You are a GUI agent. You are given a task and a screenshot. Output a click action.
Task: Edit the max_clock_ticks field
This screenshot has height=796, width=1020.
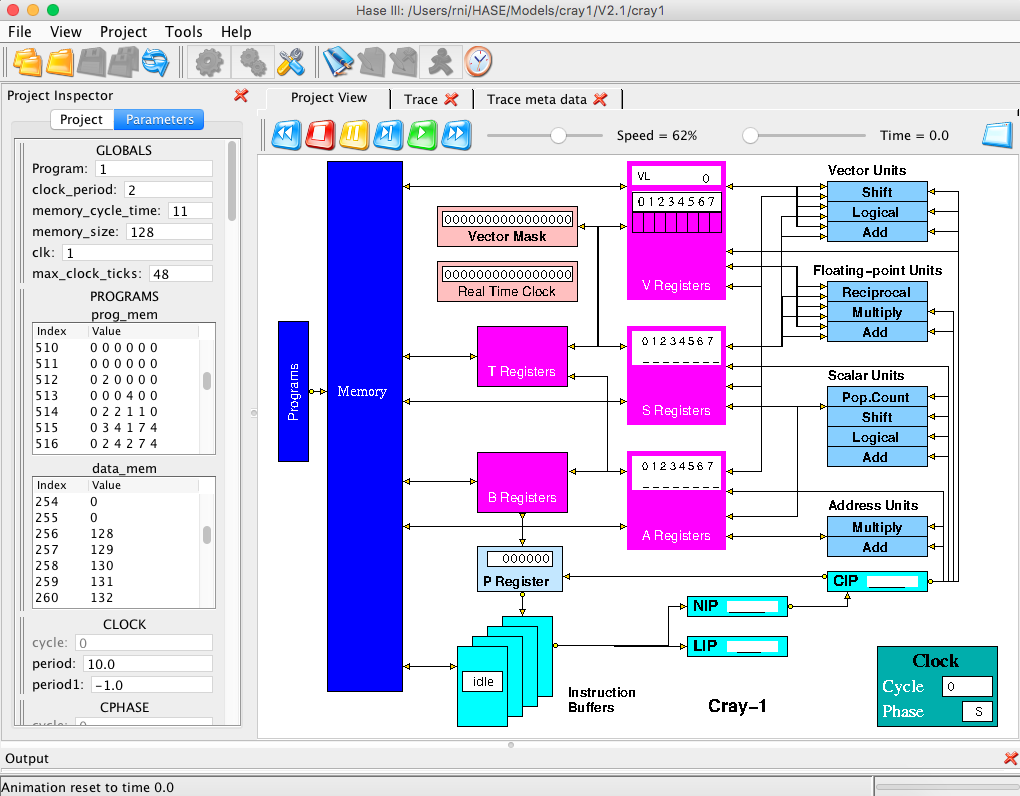pyautogui.click(x=181, y=274)
